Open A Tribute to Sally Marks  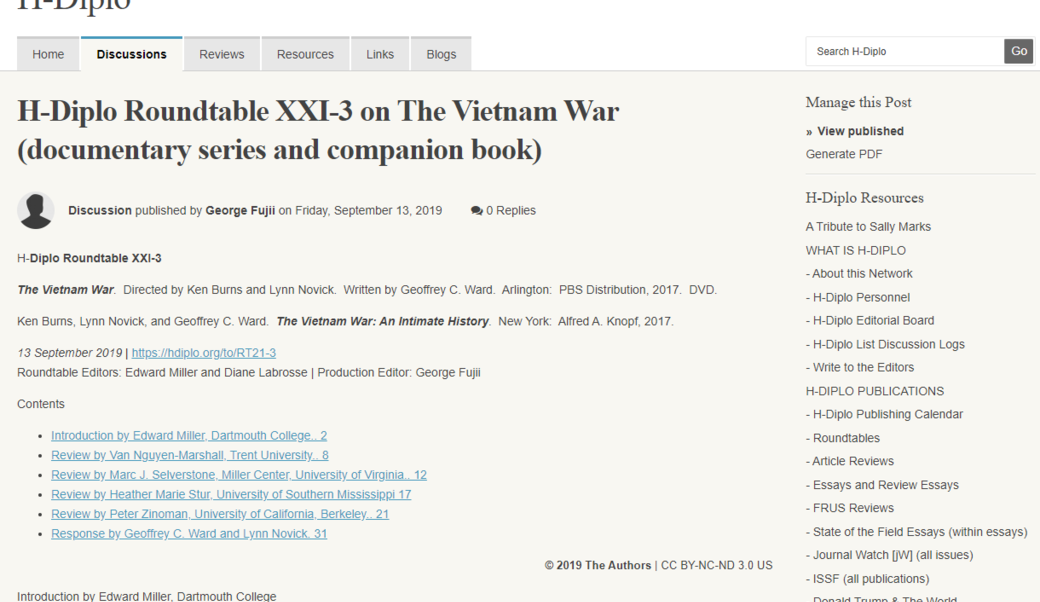point(868,227)
